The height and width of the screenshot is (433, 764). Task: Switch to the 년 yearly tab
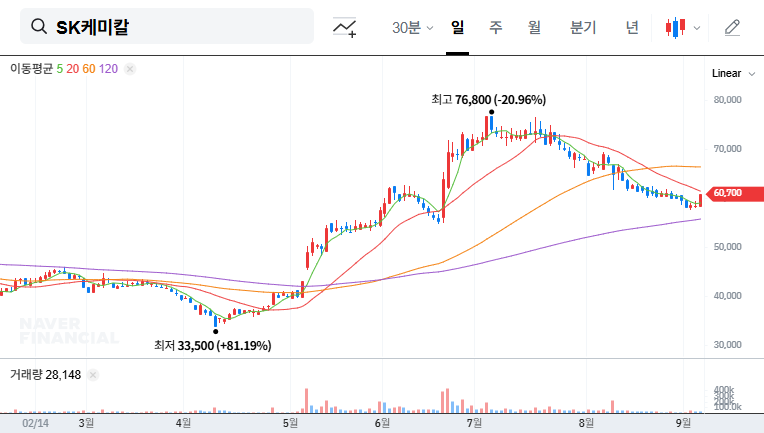tap(632, 27)
